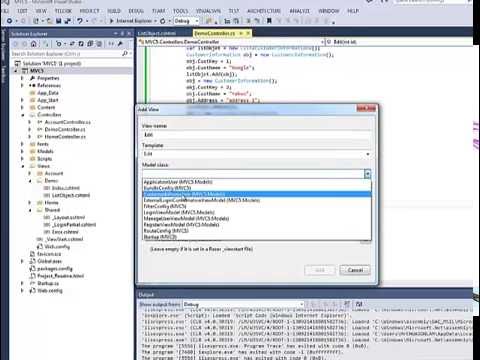
Task: Click Collapse All icon in Solution Explorer
Action: pyautogui.click(x=90, y=44)
